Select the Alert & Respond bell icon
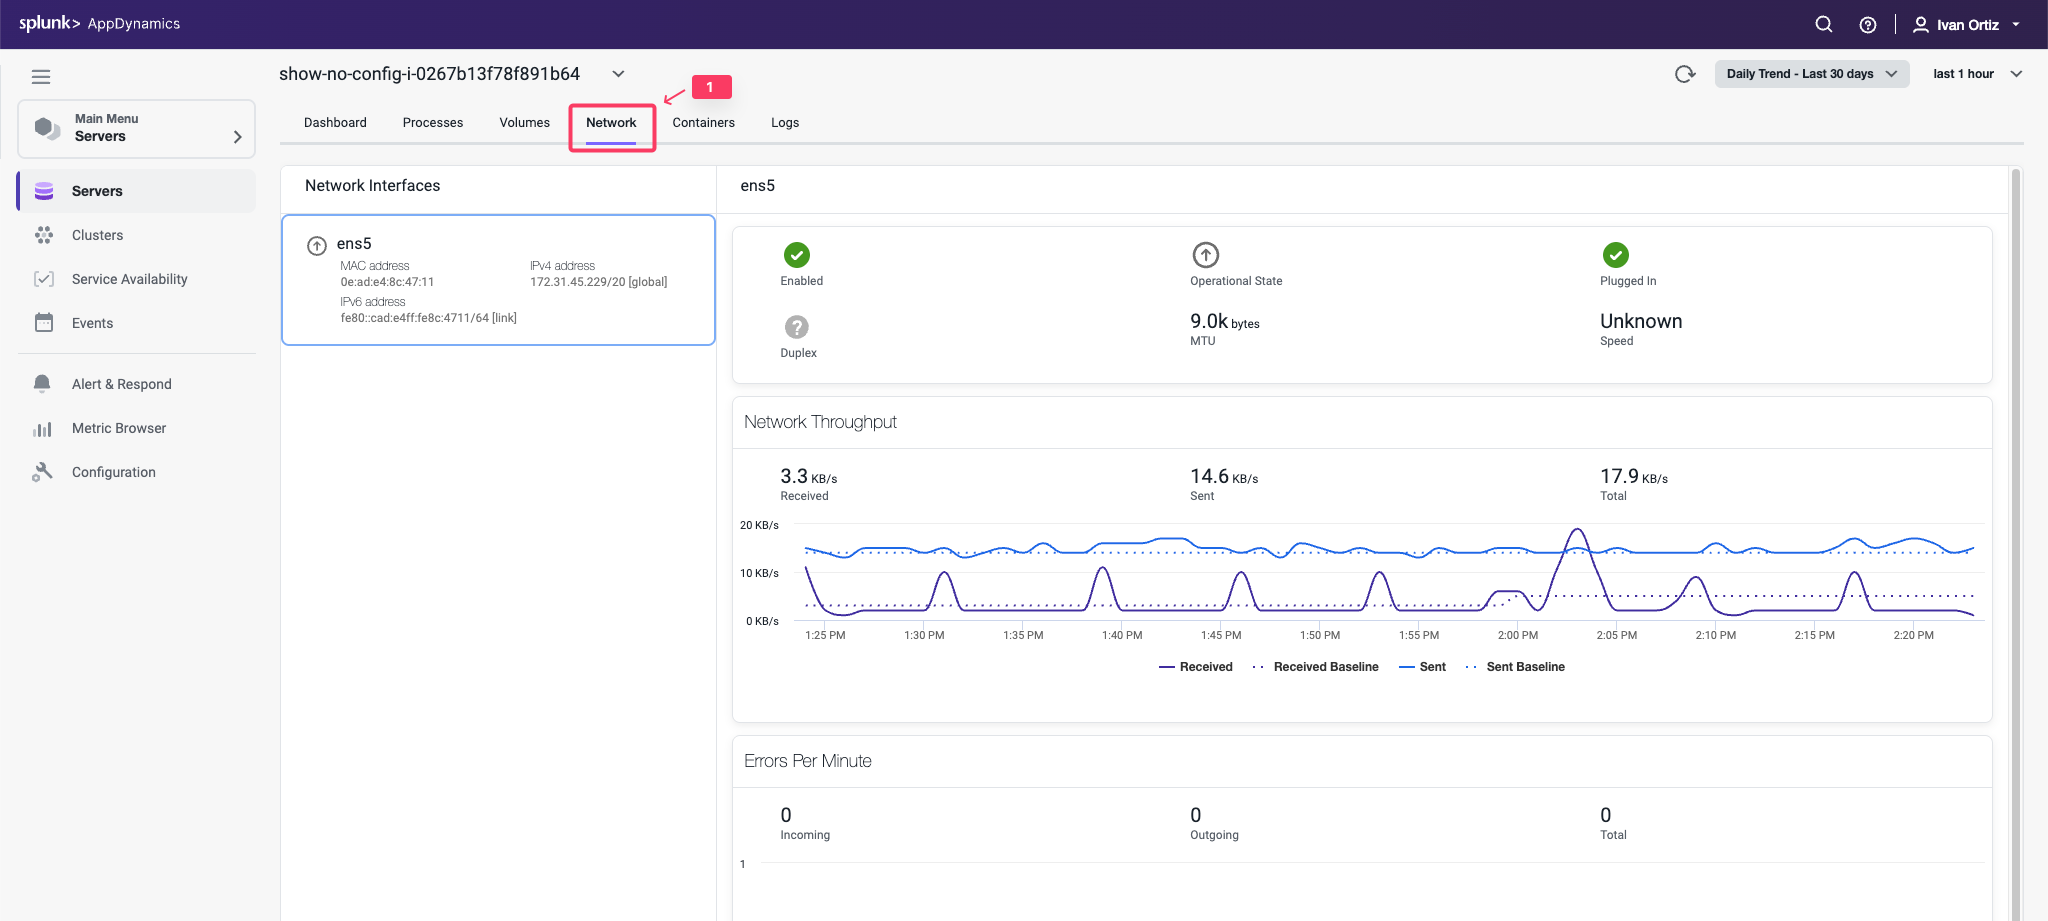 pos(41,383)
